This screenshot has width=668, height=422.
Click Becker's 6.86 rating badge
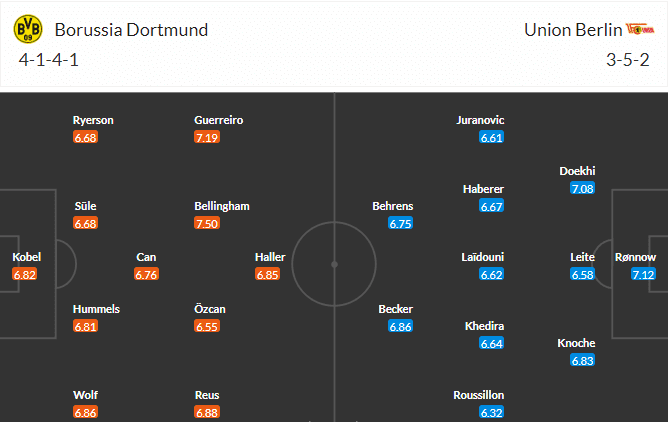pos(400,326)
